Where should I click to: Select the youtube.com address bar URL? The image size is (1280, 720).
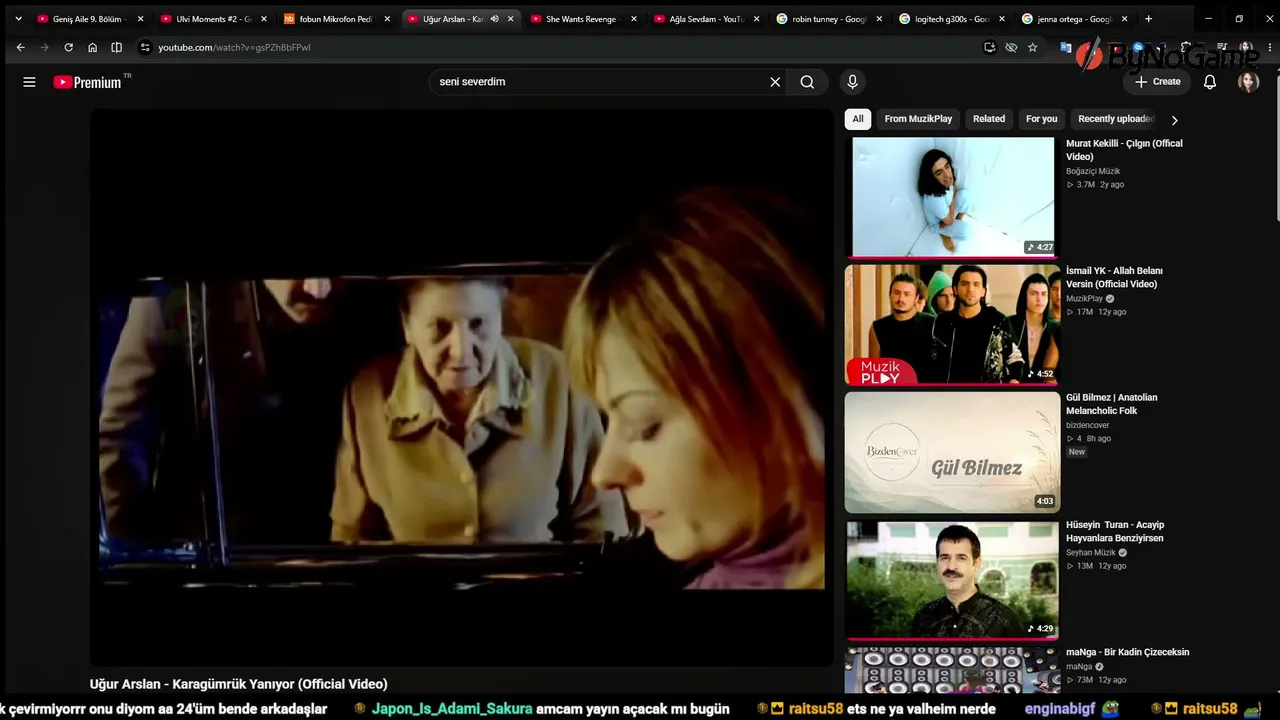[x=234, y=47]
